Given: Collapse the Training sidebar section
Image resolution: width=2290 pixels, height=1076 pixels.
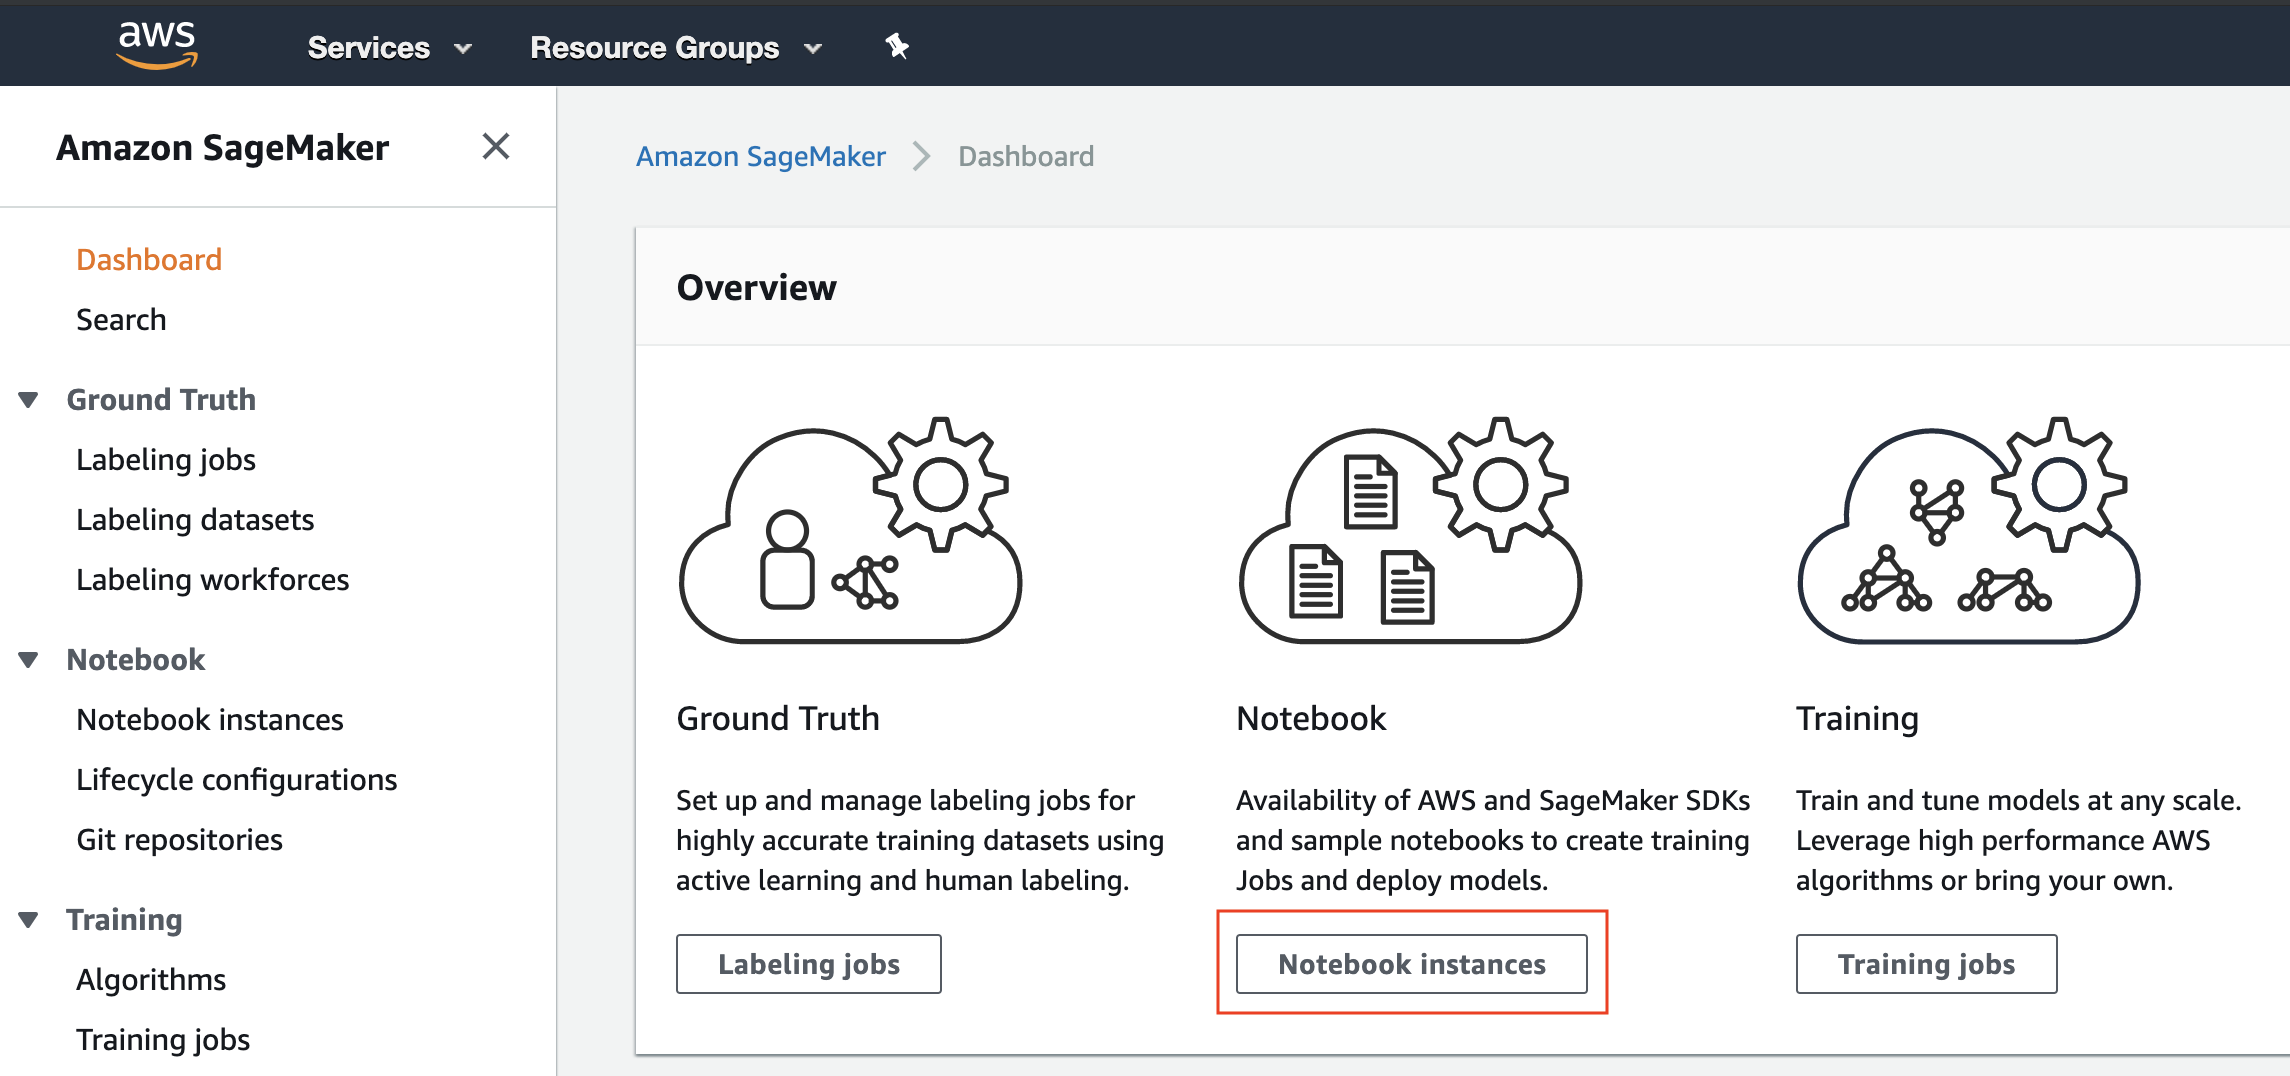Looking at the screenshot, I should click(28, 920).
